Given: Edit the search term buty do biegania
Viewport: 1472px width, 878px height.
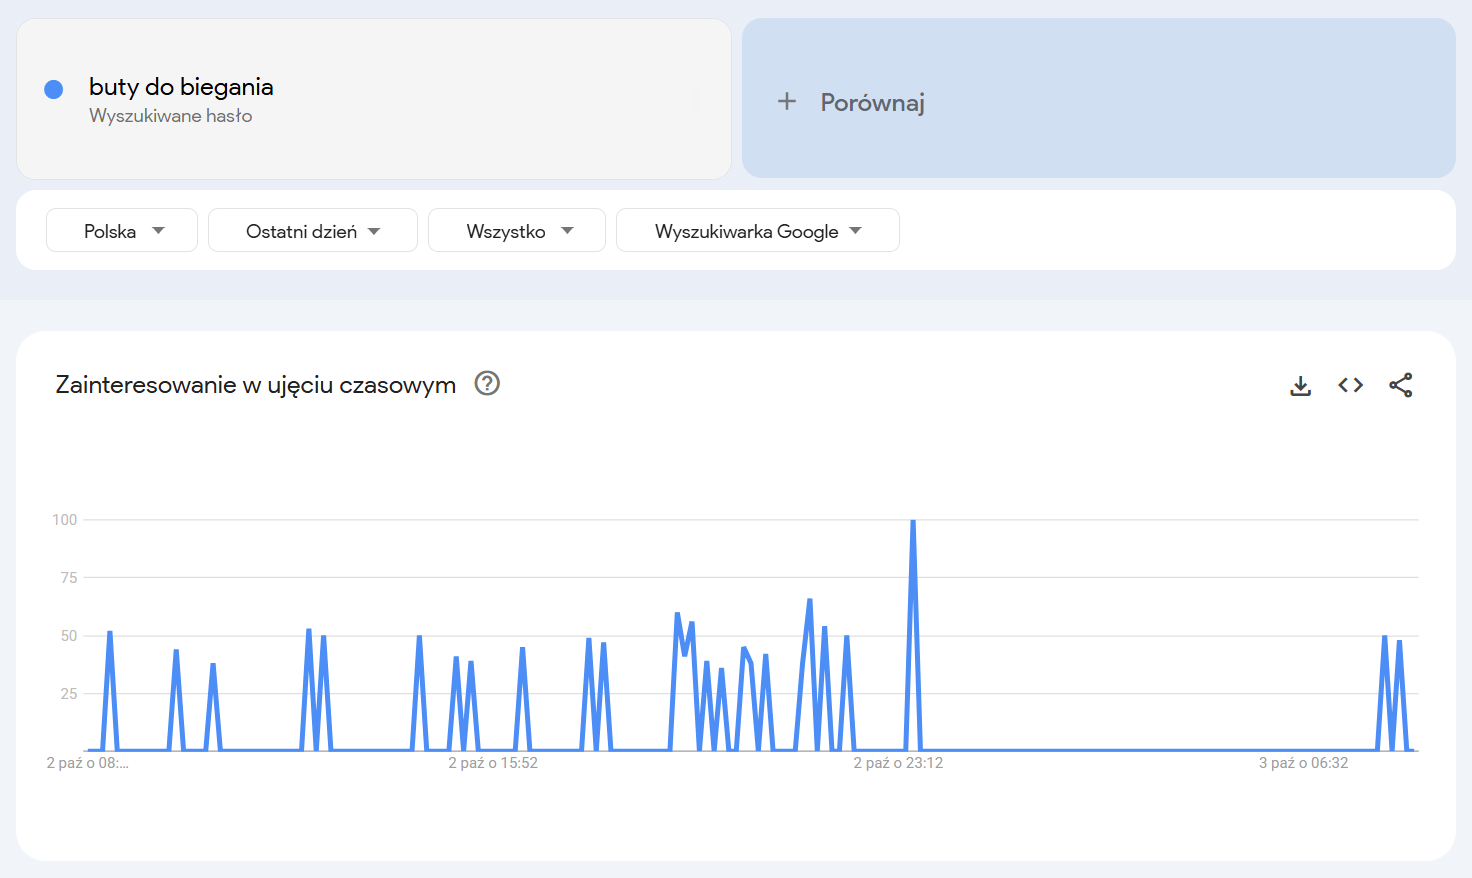Looking at the screenshot, I should tap(181, 87).
